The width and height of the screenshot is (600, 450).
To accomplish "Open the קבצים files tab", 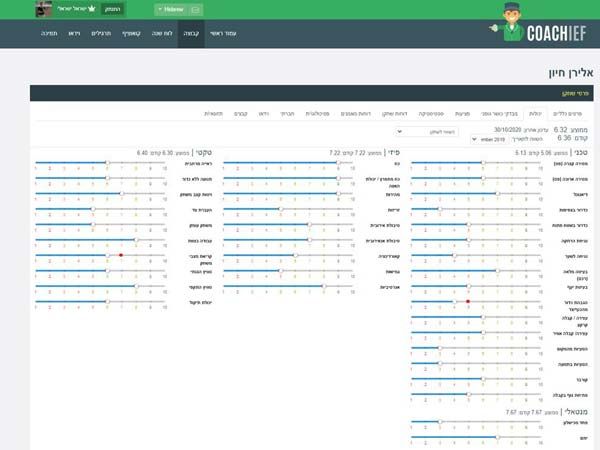I will 241,114.
